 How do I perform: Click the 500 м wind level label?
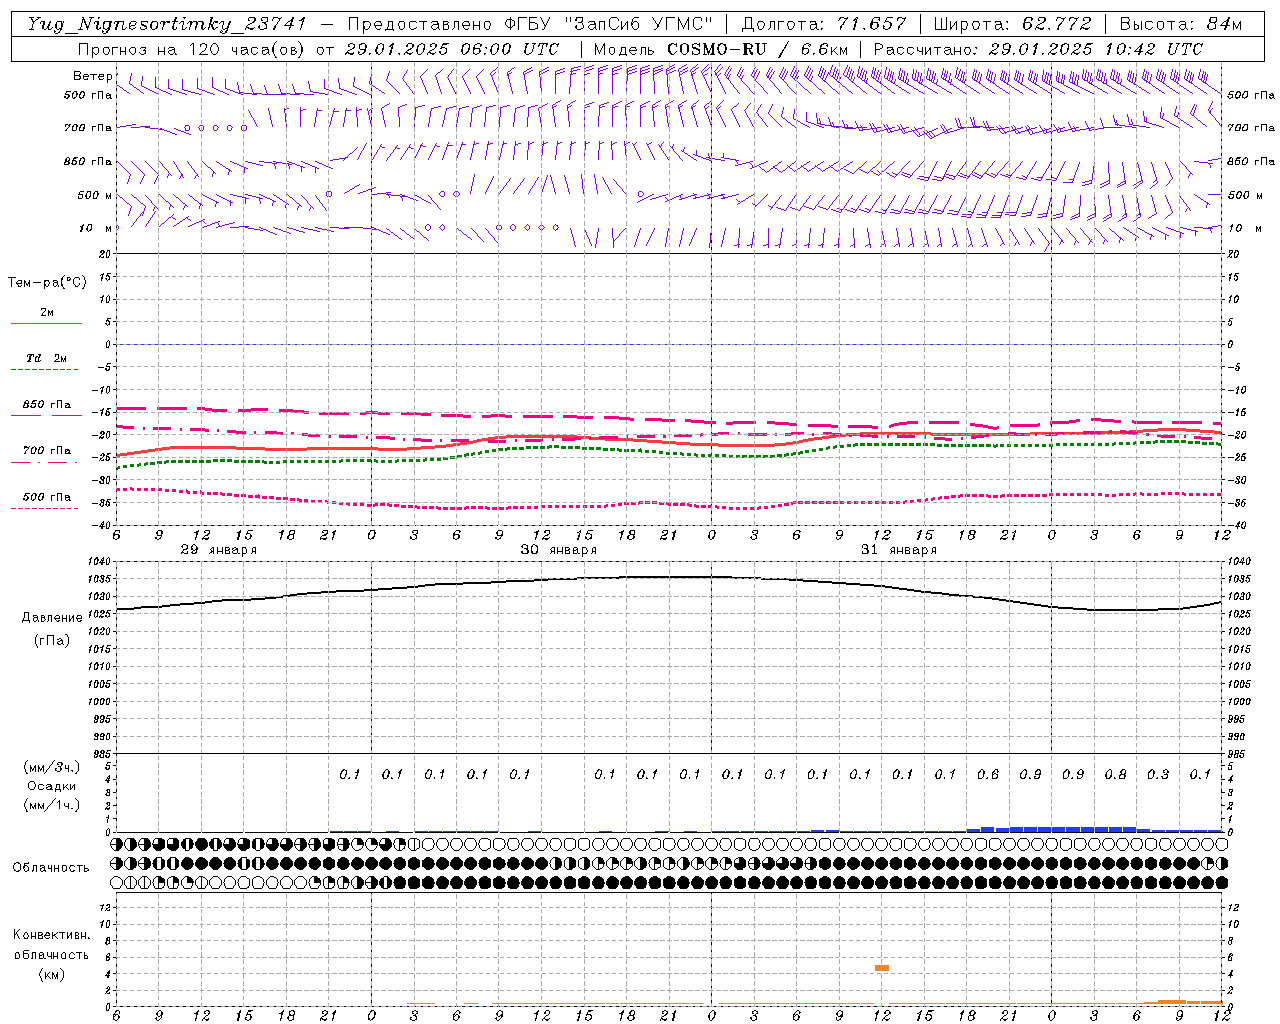click(x=96, y=195)
